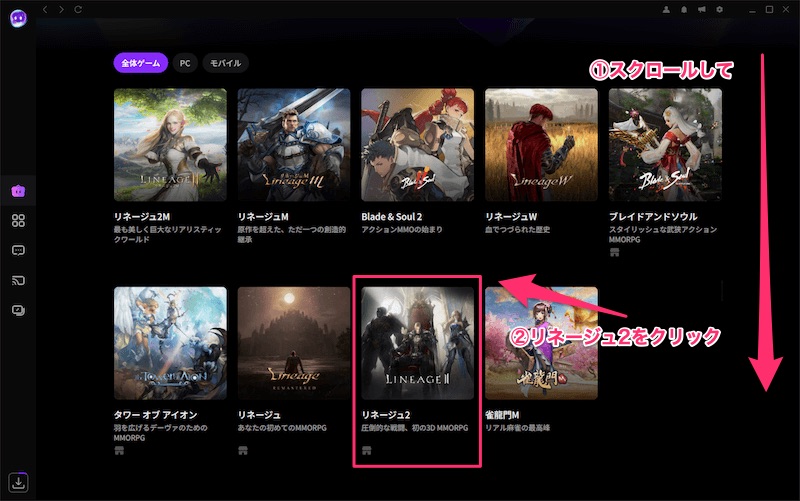Image resolution: width=800 pixels, height=501 pixels.
Task: Open the 雀龍門M game cover
Action: 541,343
